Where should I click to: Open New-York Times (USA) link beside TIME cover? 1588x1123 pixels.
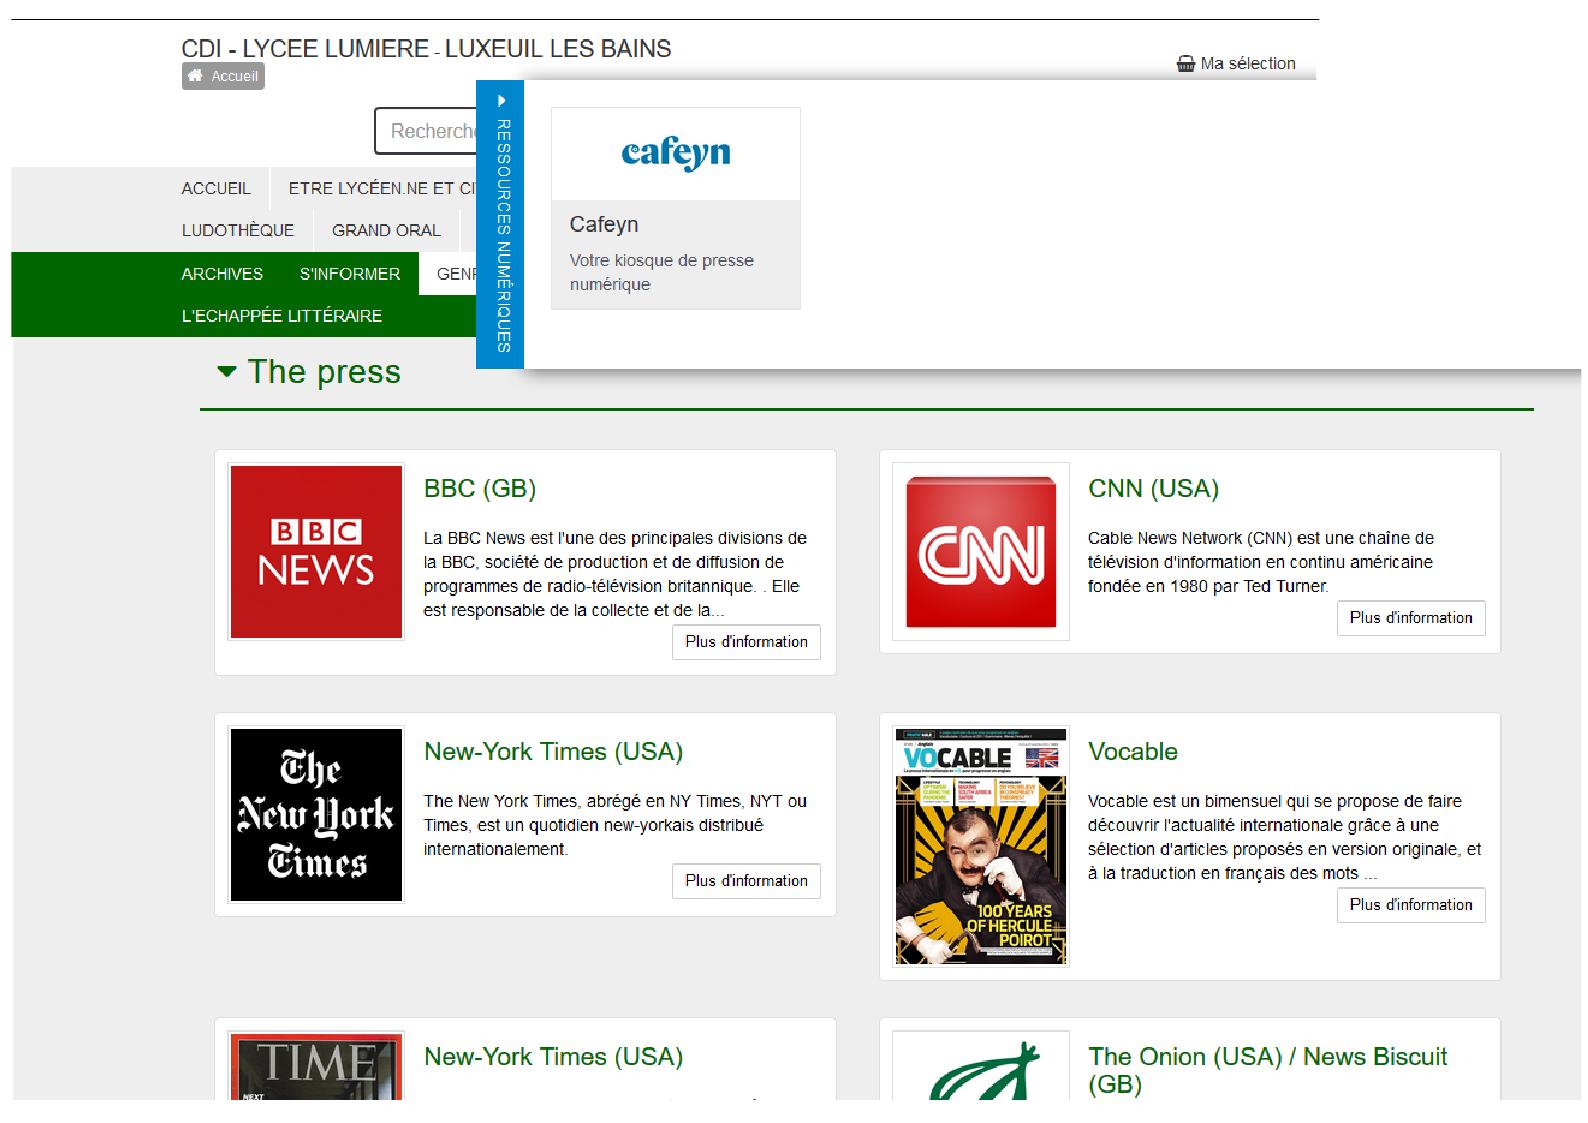tap(553, 1056)
